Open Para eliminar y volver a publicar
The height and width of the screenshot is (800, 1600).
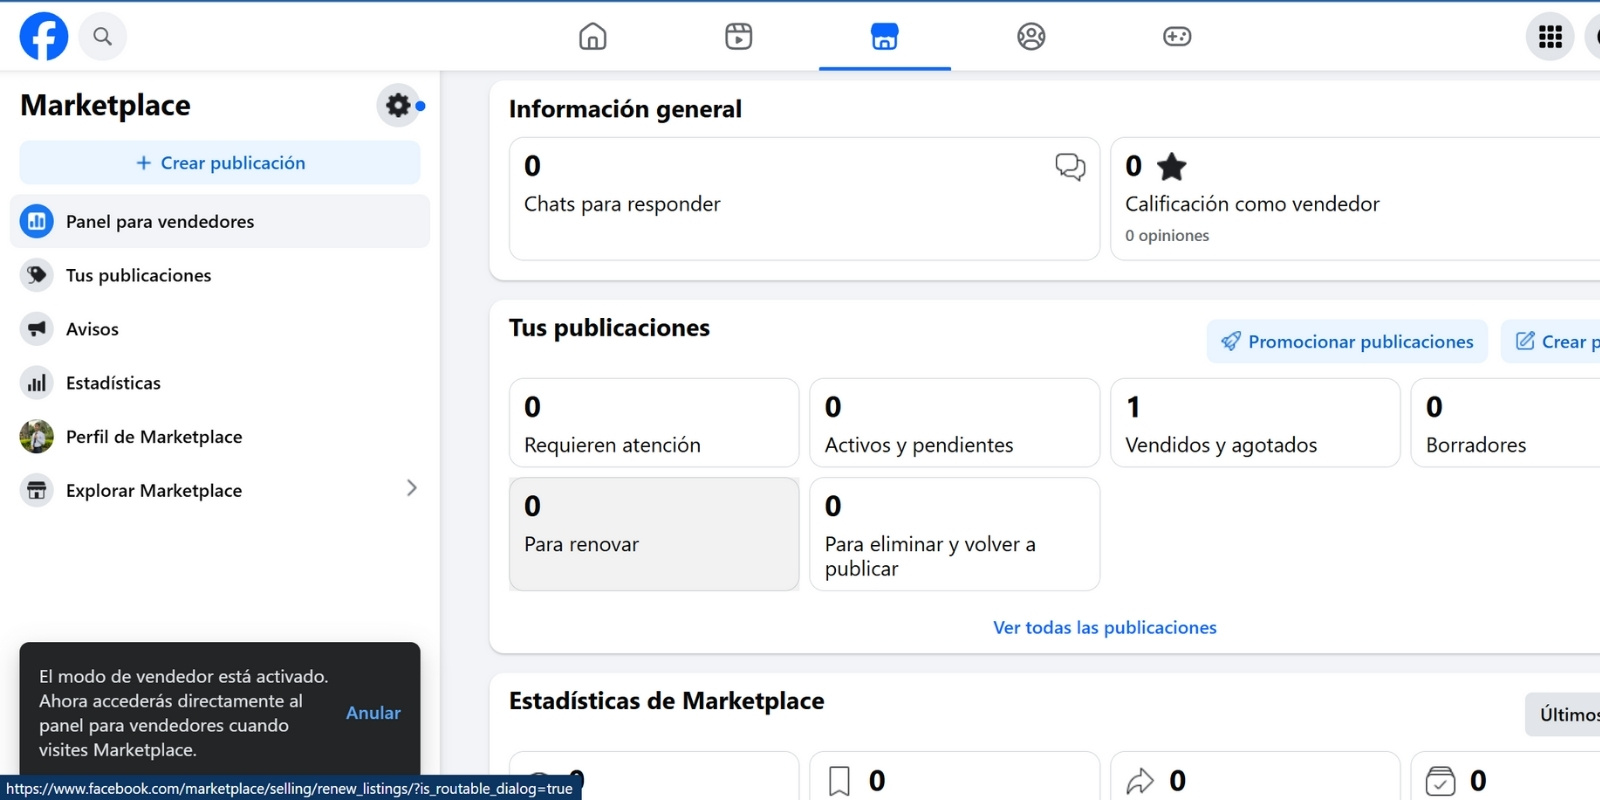tap(955, 534)
